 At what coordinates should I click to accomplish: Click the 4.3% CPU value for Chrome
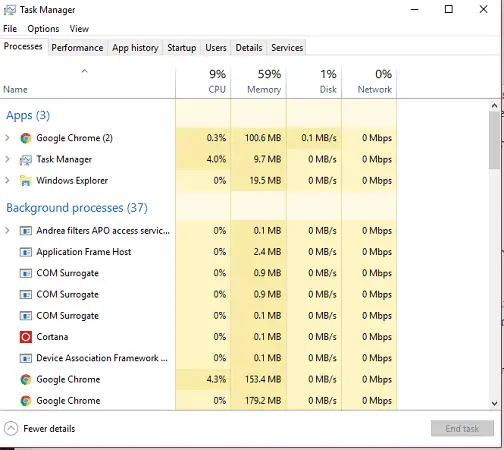click(x=216, y=379)
